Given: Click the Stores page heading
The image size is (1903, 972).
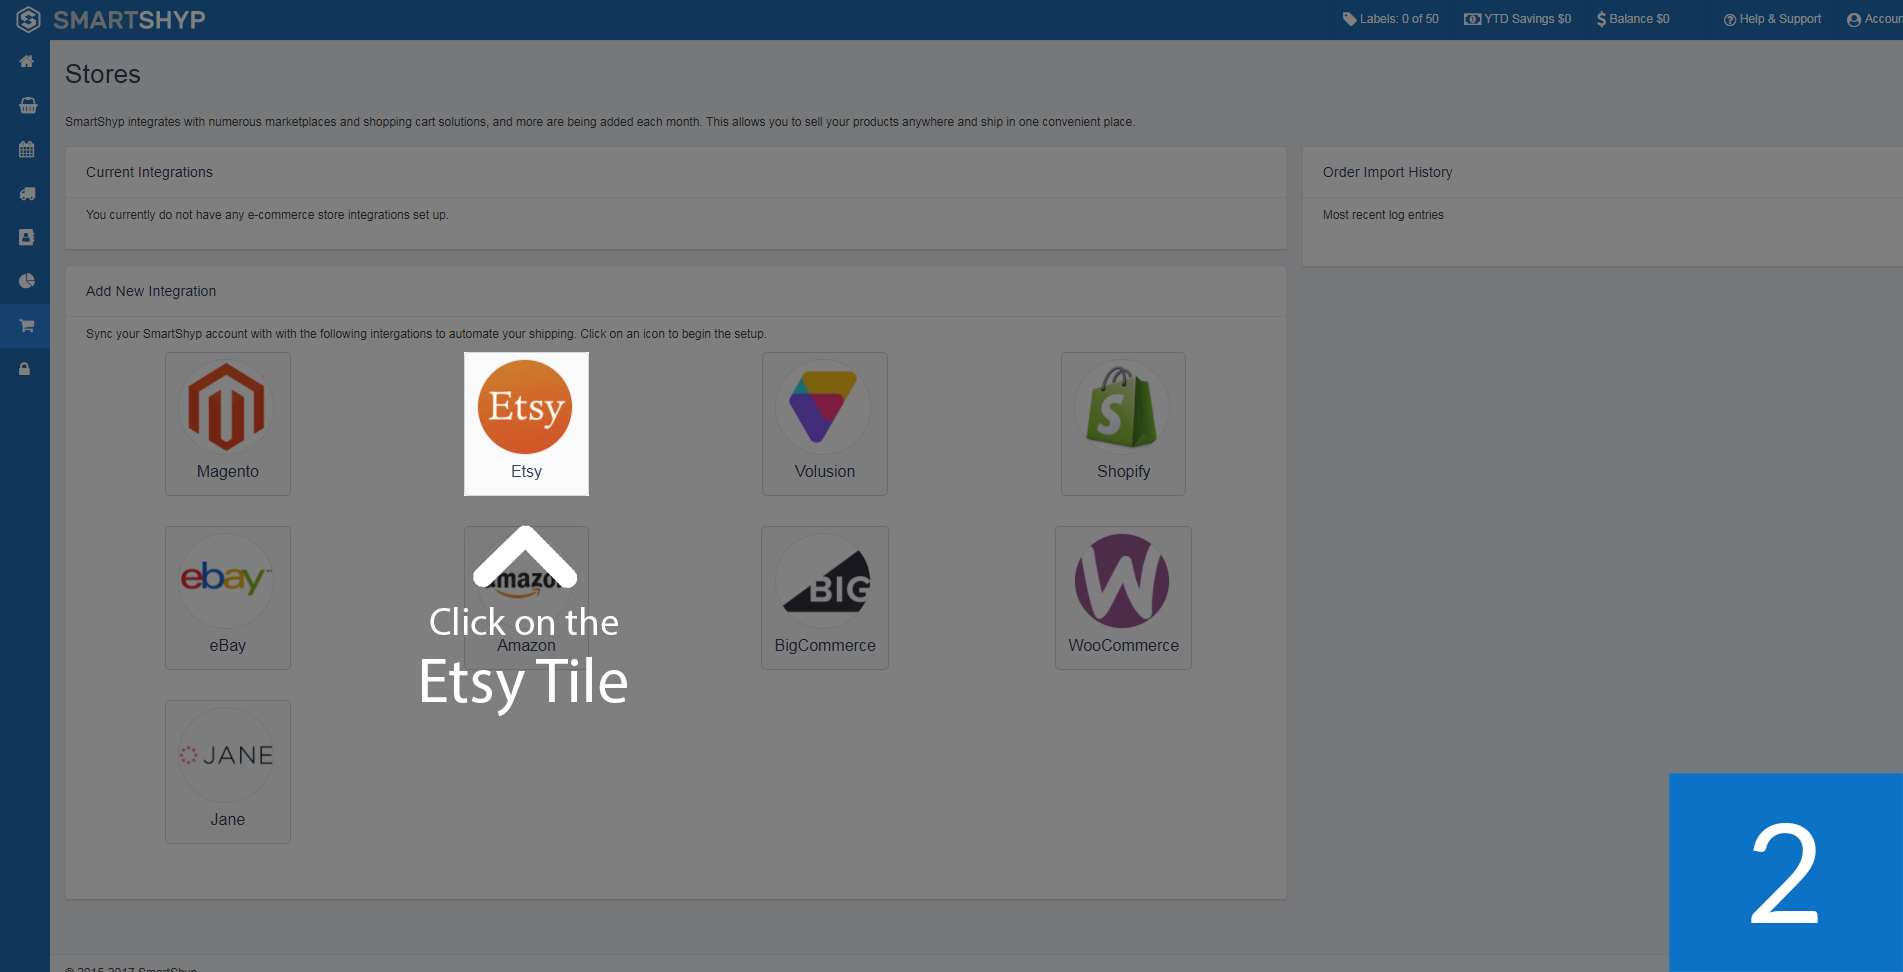Looking at the screenshot, I should (103, 74).
